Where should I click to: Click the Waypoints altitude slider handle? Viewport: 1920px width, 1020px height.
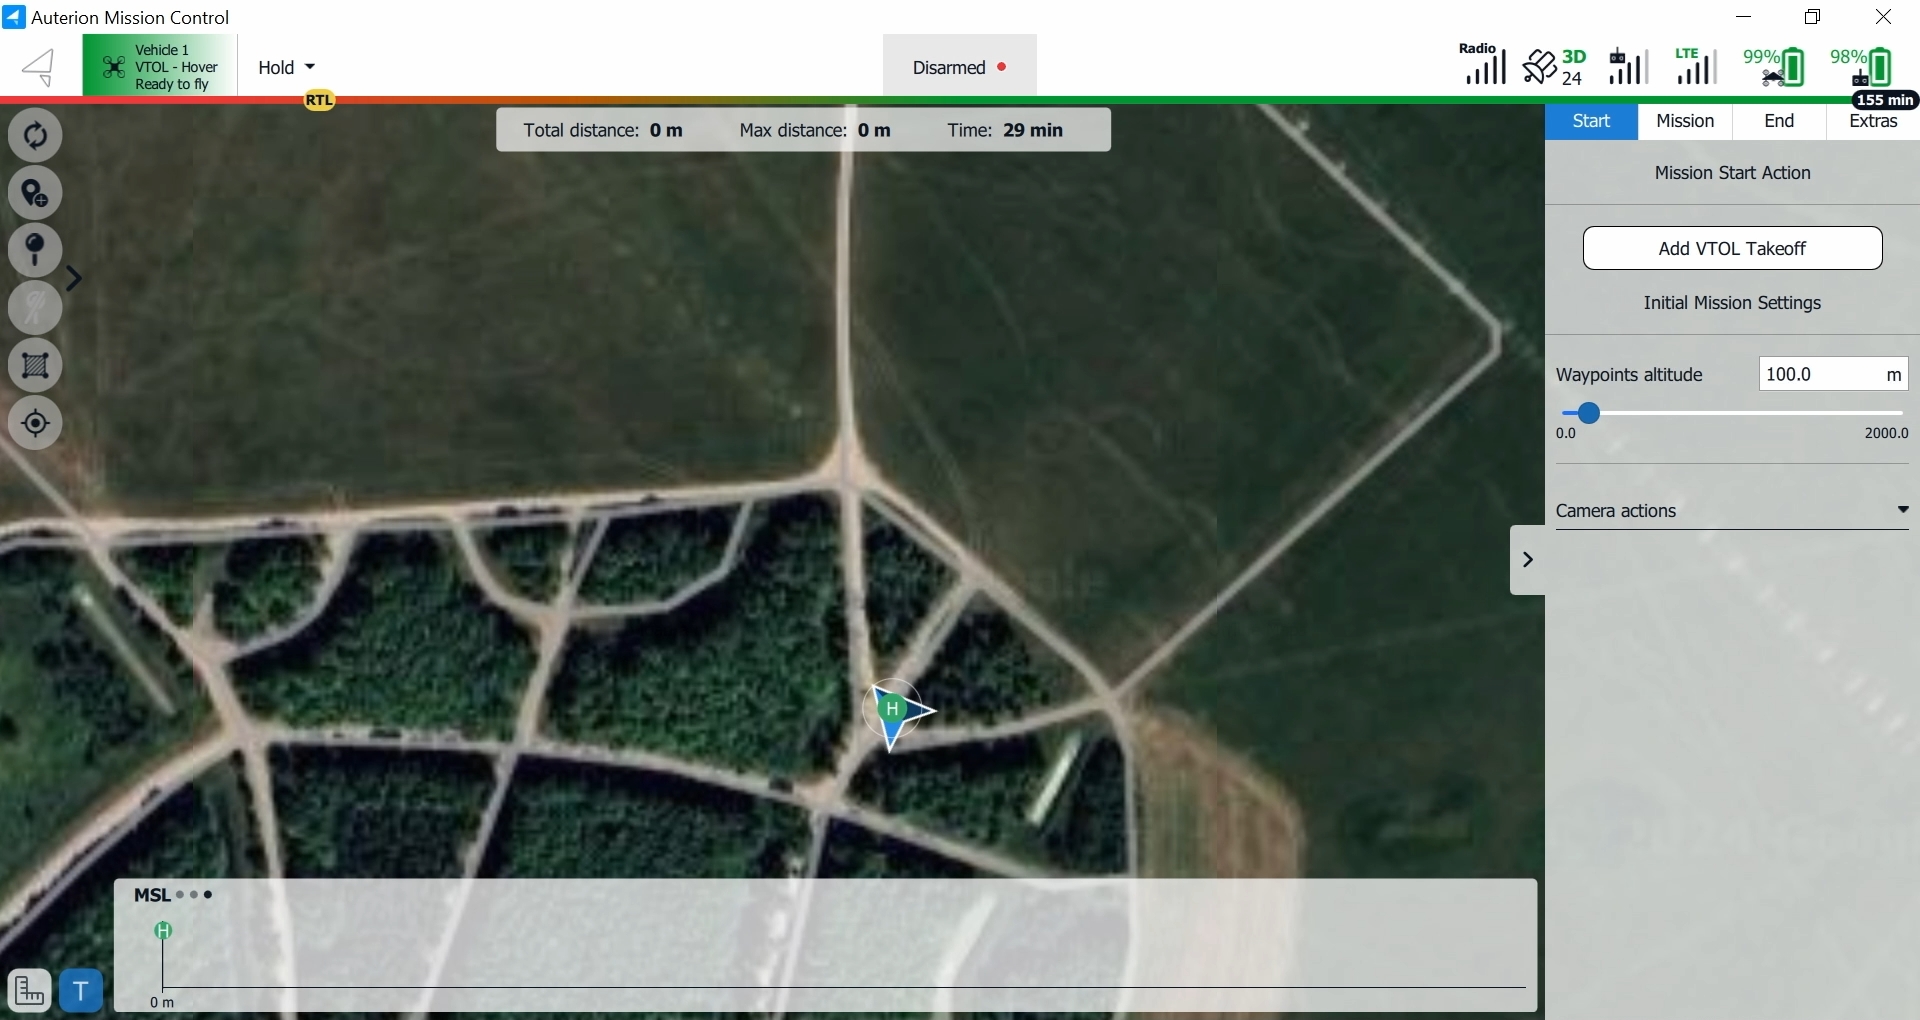tap(1588, 413)
